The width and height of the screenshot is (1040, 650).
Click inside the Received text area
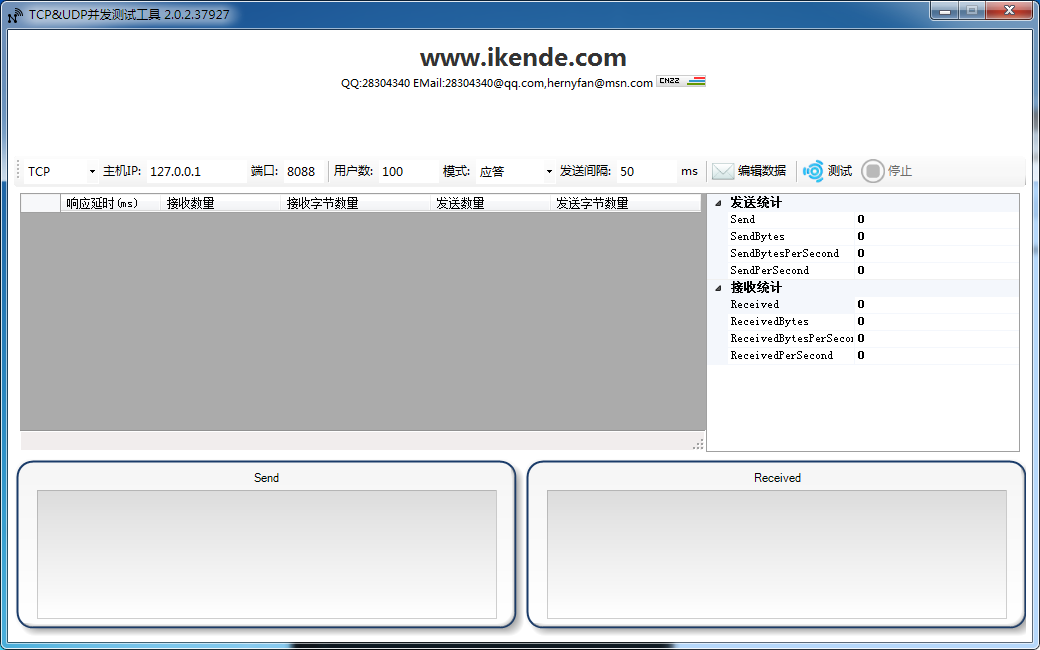(x=777, y=553)
